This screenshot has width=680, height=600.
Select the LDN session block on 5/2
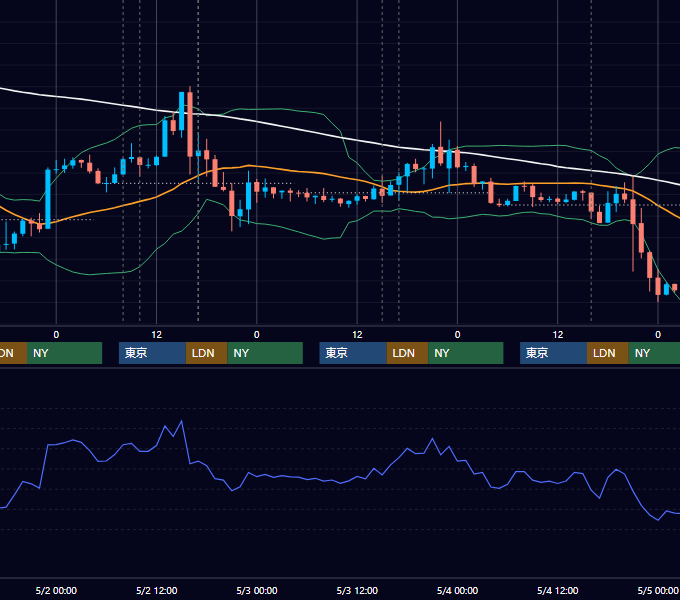(206, 353)
